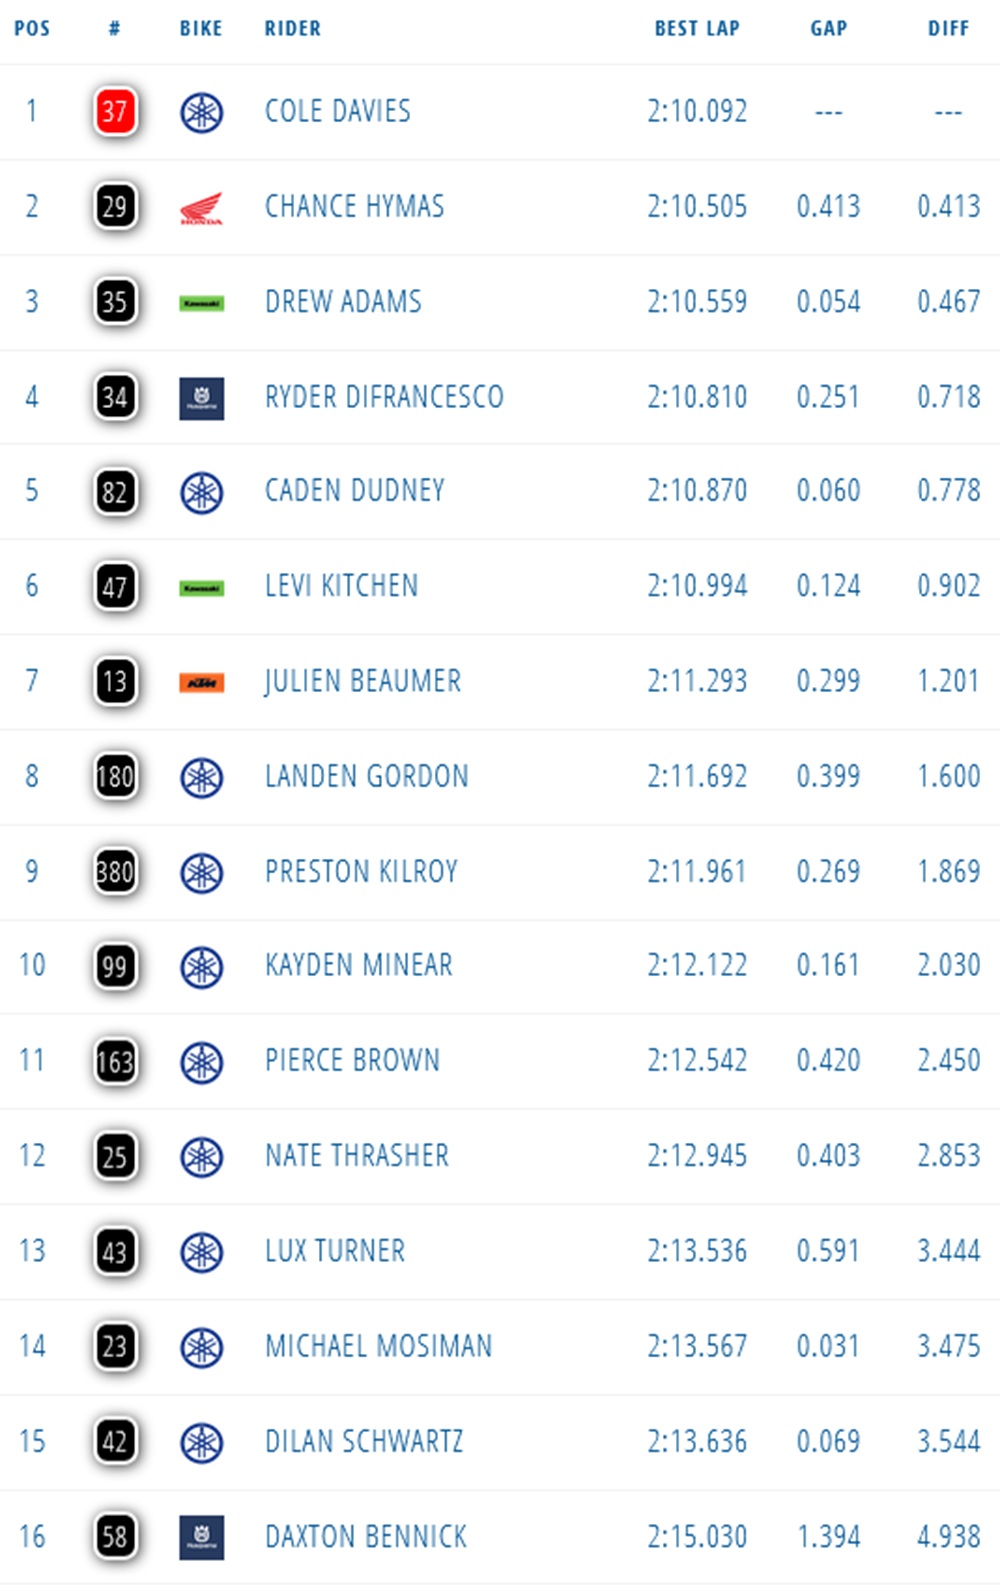
Task: Click the GAP column header
Action: [828, 28]
